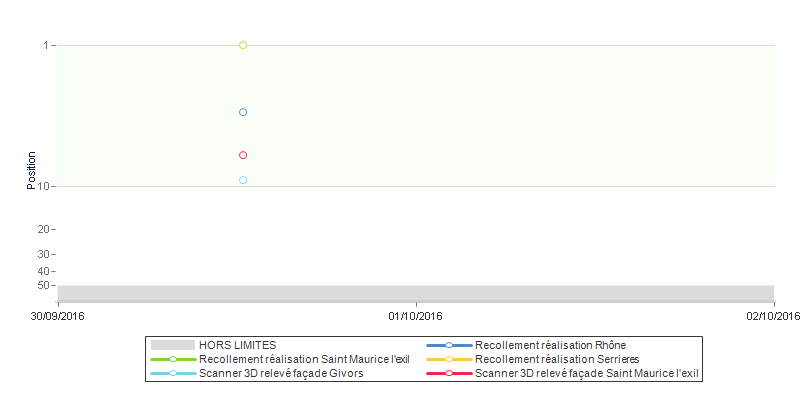The width and height of the screenshot is (800, 400).
Task: Click the blue Recollement réalisation Rhône data point
Action: click(x=243, y=112)
